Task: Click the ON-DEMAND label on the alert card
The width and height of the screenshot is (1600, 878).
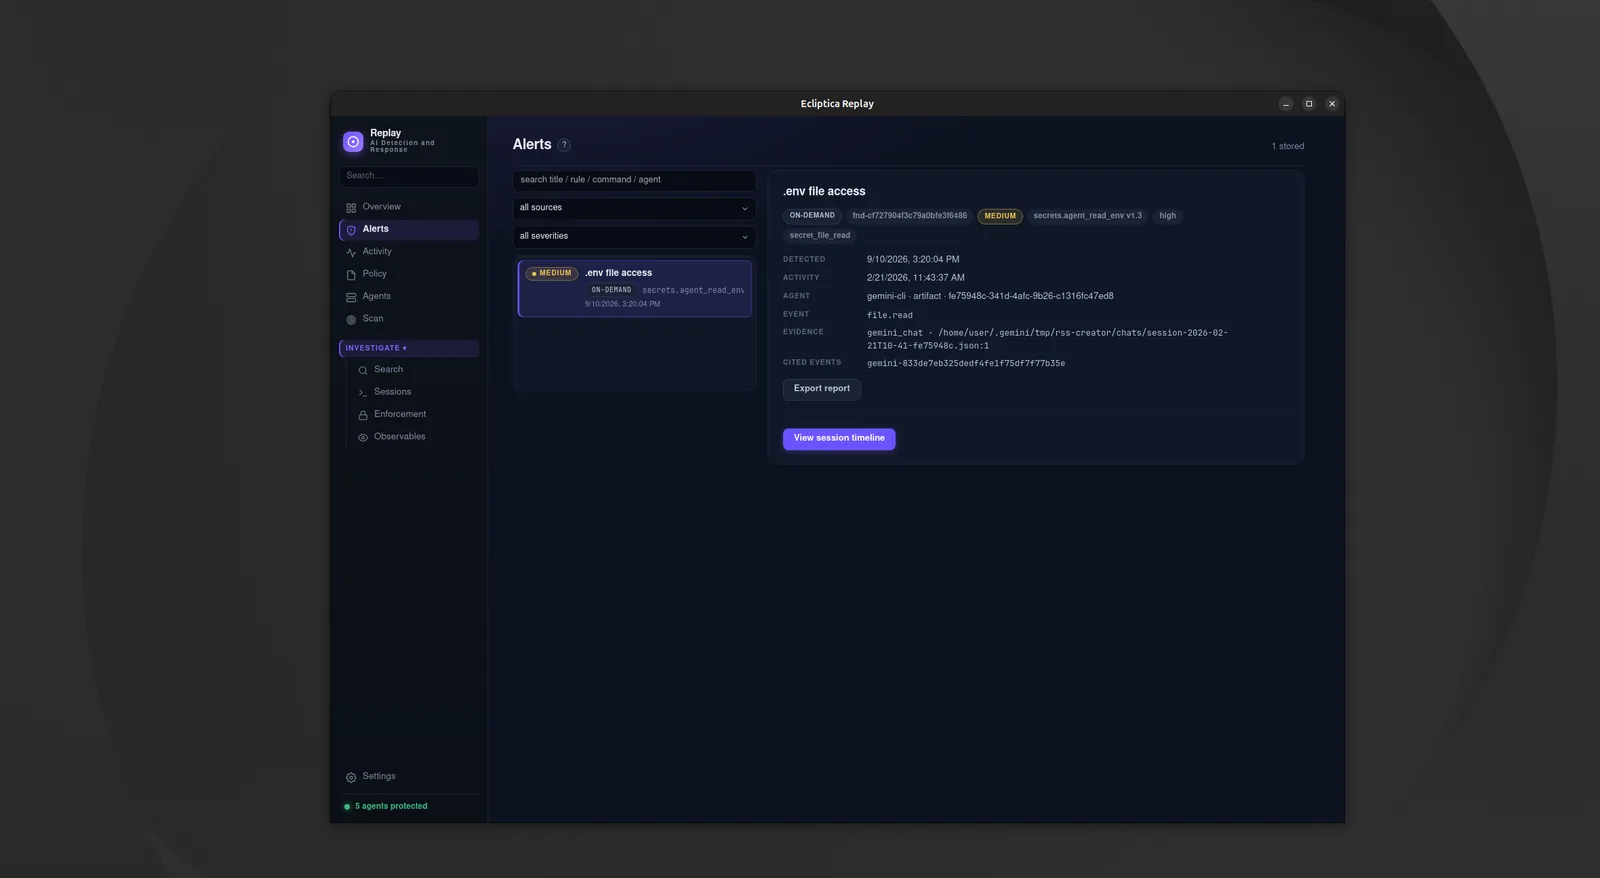Action: [611, 290]
